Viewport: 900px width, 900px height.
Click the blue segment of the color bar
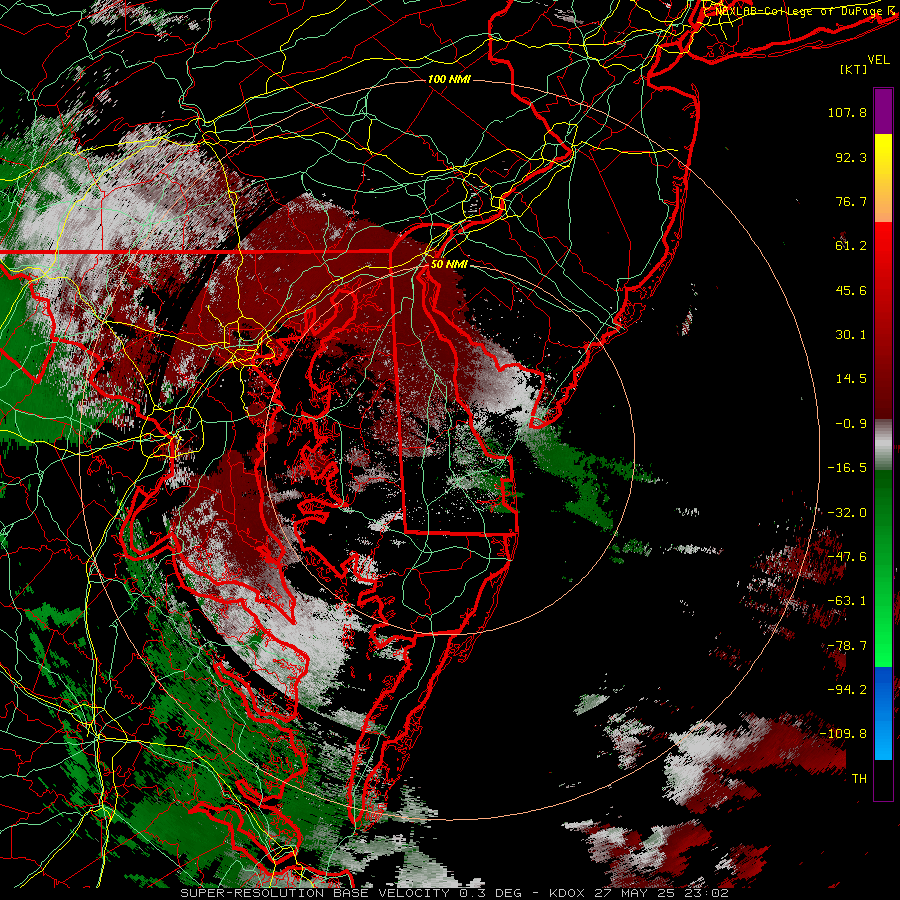point(883,713)
